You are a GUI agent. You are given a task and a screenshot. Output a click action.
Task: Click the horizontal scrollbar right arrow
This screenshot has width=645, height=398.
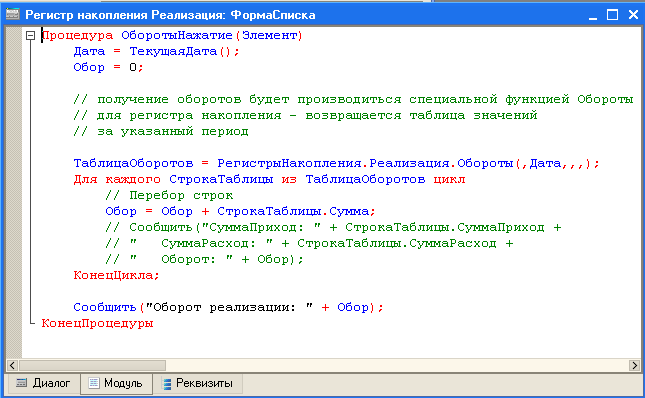[x=634, y=365]
